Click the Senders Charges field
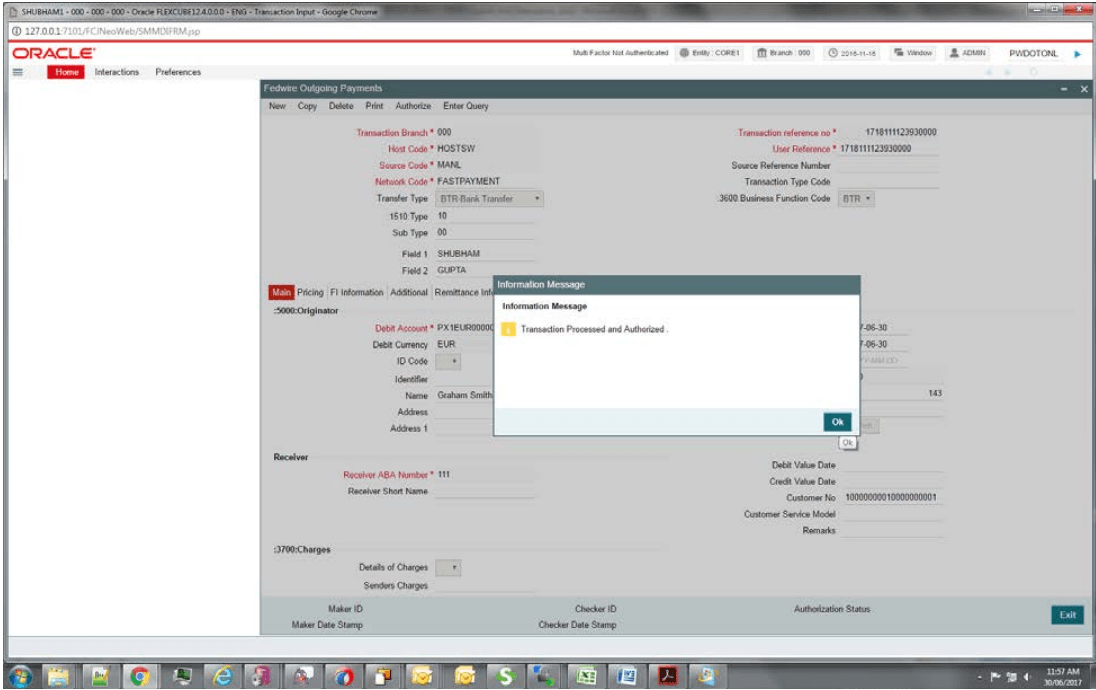Viewport: 1096px width, 690px height. coord(485,586)
